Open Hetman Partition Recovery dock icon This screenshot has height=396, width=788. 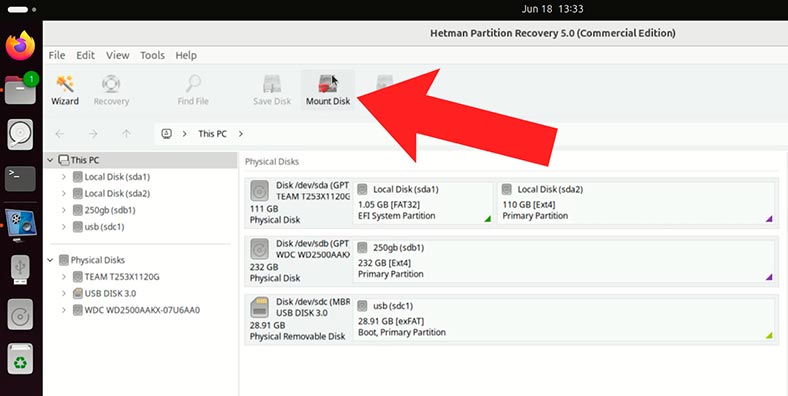click(x=20, y=225)
